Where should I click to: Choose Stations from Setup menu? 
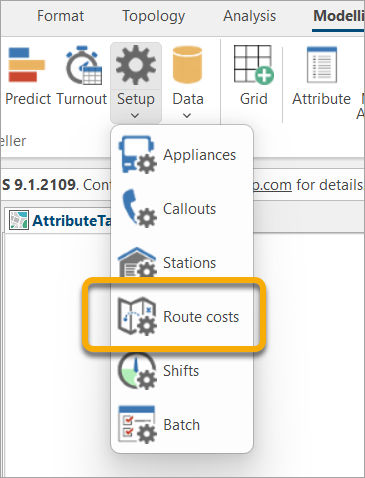pos(182,262)
